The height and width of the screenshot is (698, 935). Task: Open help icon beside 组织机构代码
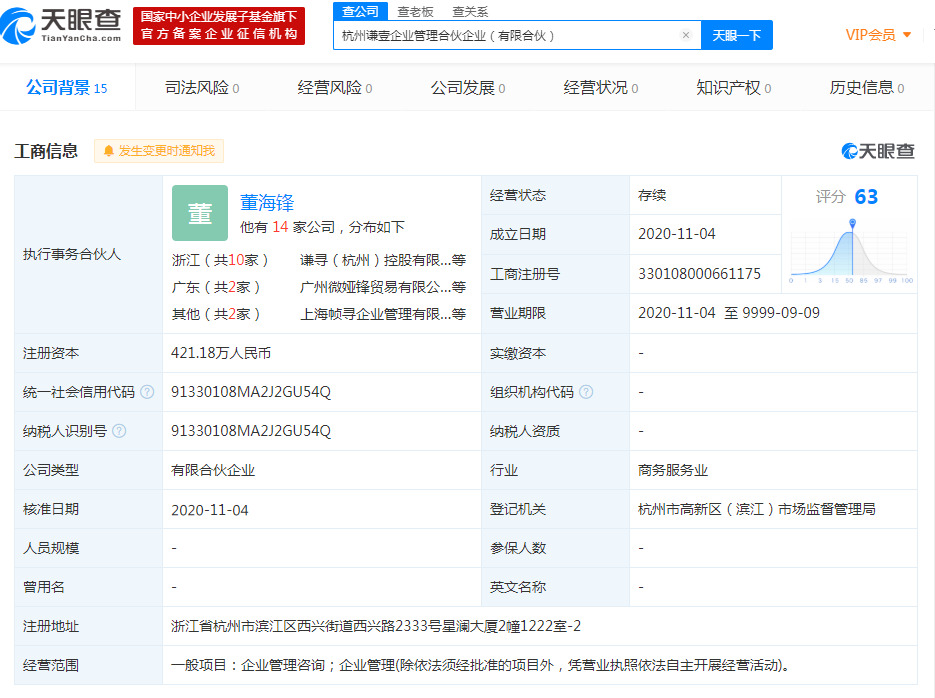point(586,392)
